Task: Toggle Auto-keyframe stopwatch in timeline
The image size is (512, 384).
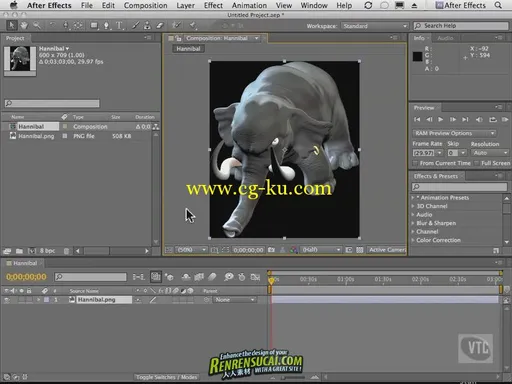Action: pyautogui.click(x=242, y=277)
